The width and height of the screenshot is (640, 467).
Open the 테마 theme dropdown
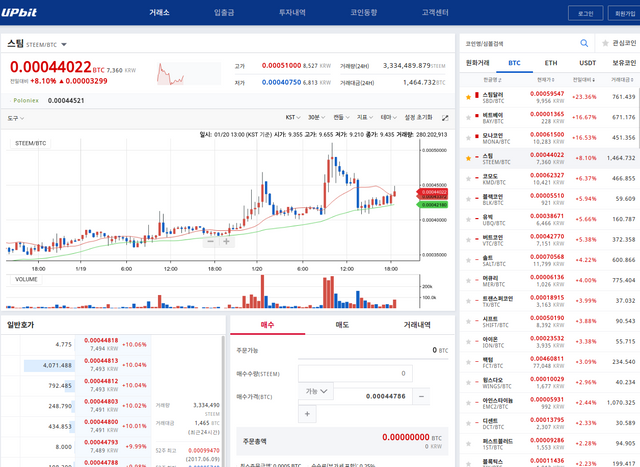click(x=389, y=117)
